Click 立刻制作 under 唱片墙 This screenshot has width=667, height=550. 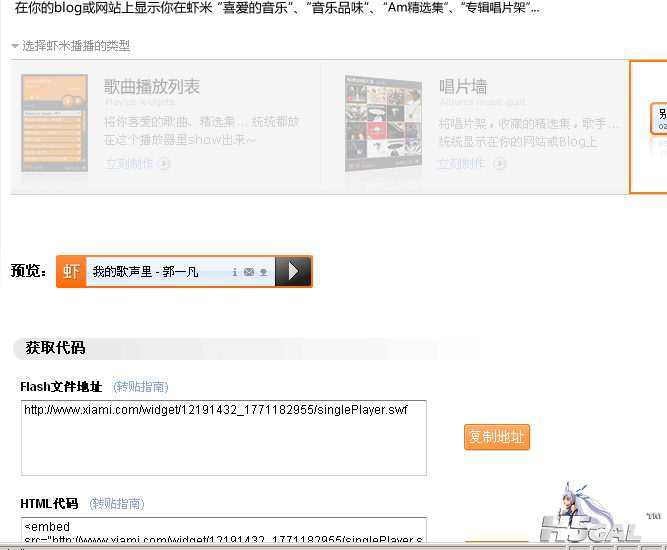pyautogui.click(x=462, y=164)
